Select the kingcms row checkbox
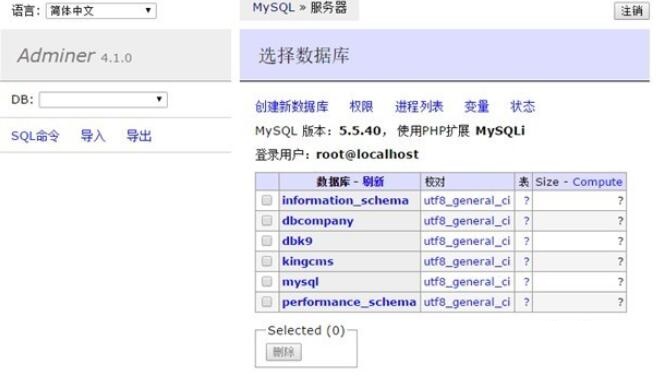669x377 pixels. point(267,261)
